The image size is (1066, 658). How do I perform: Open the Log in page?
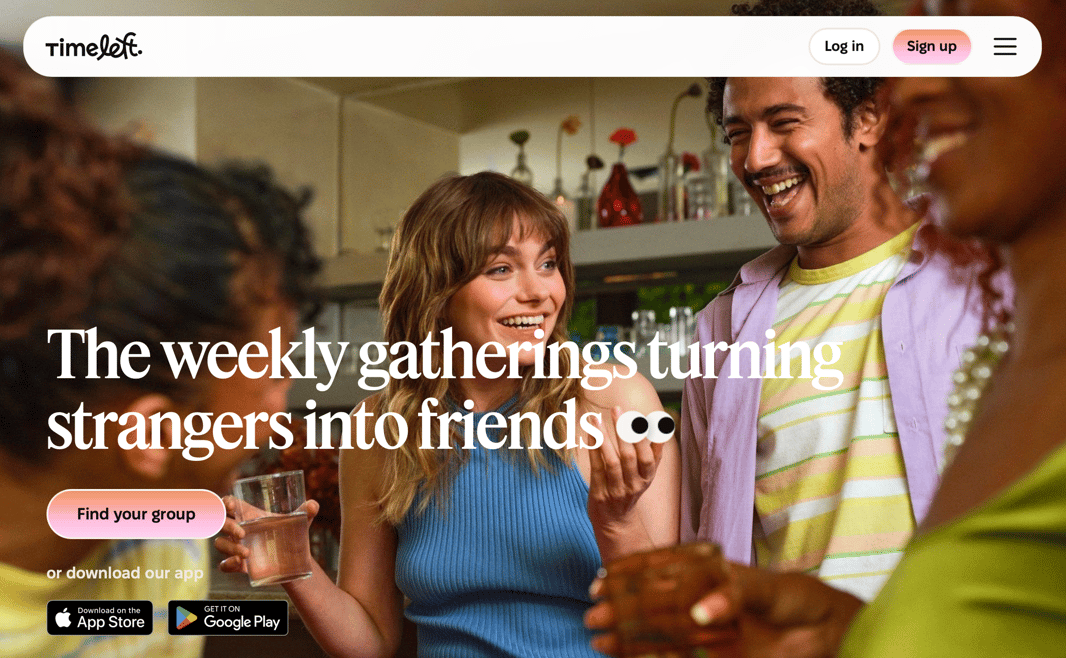pyautogui.click(x=844, y=46)
